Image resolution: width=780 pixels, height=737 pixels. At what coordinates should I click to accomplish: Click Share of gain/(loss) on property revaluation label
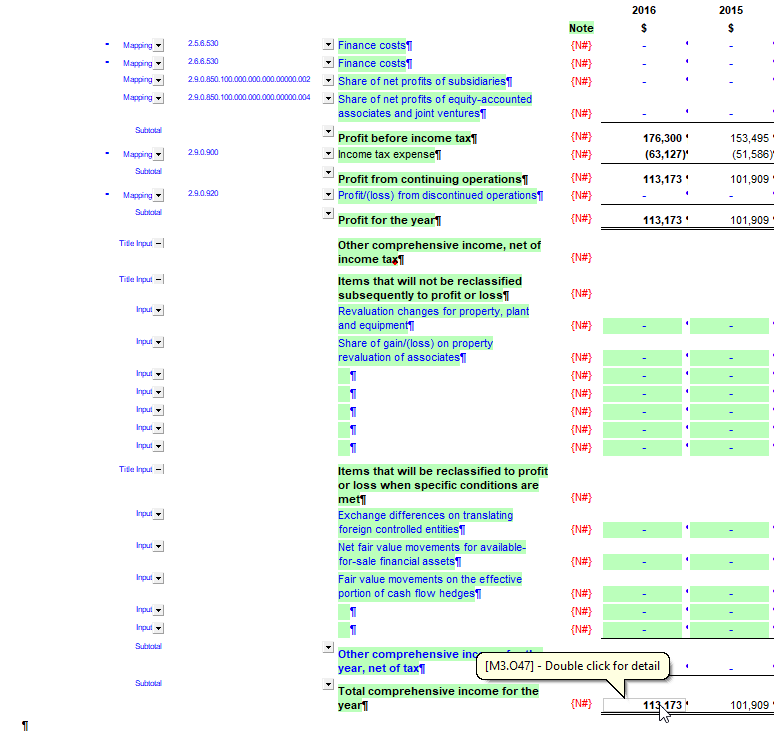point(415,350)
